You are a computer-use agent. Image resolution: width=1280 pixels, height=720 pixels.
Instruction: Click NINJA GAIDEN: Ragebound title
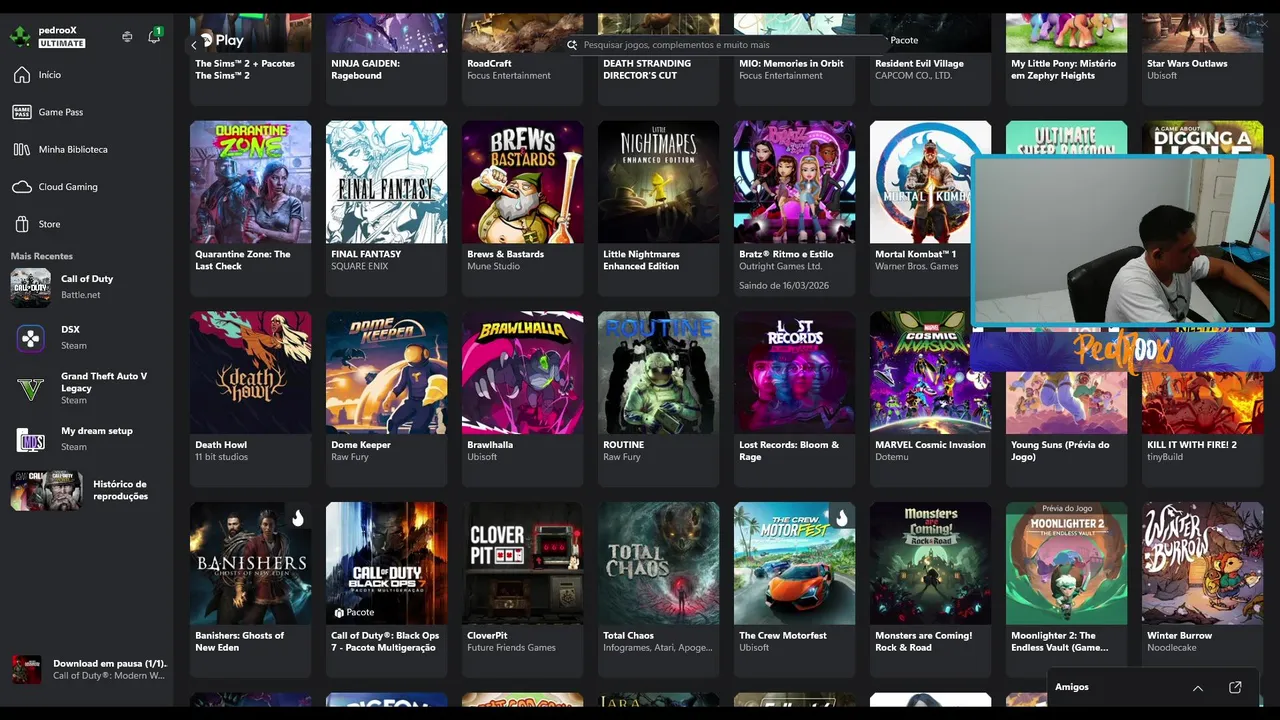(x=366, y=69)
